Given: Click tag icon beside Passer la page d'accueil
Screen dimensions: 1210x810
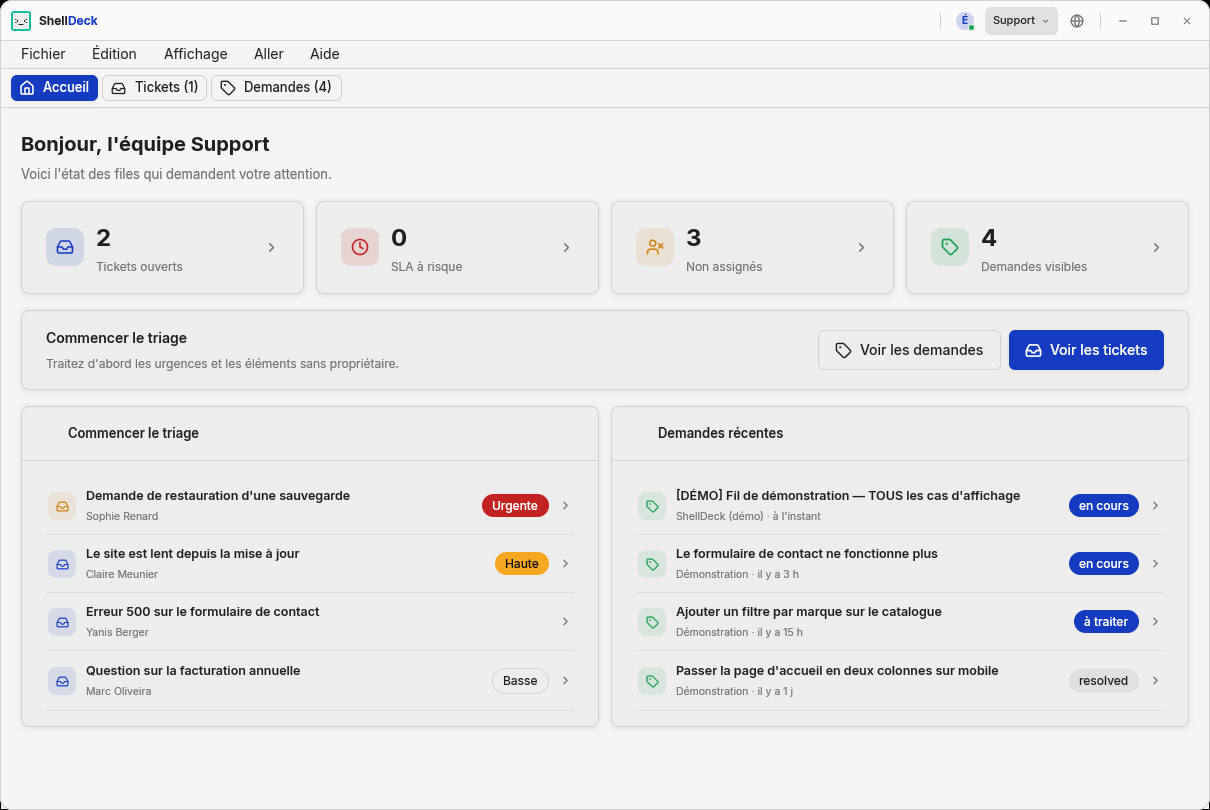Looking at the screenshot, I should coord(652,681).
